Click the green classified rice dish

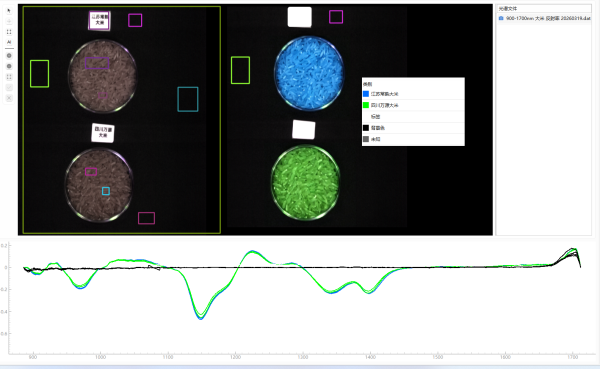[305, 182]
